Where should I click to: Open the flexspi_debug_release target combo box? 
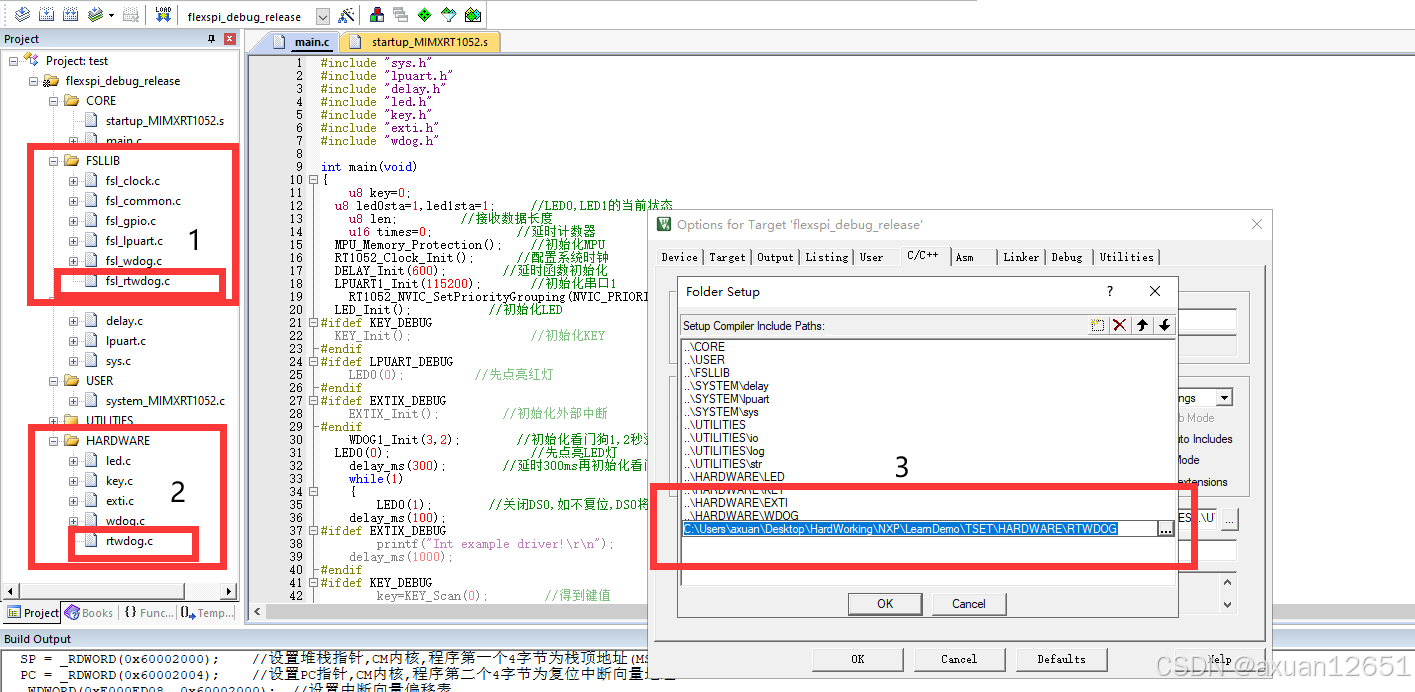(x=322, y=16)
